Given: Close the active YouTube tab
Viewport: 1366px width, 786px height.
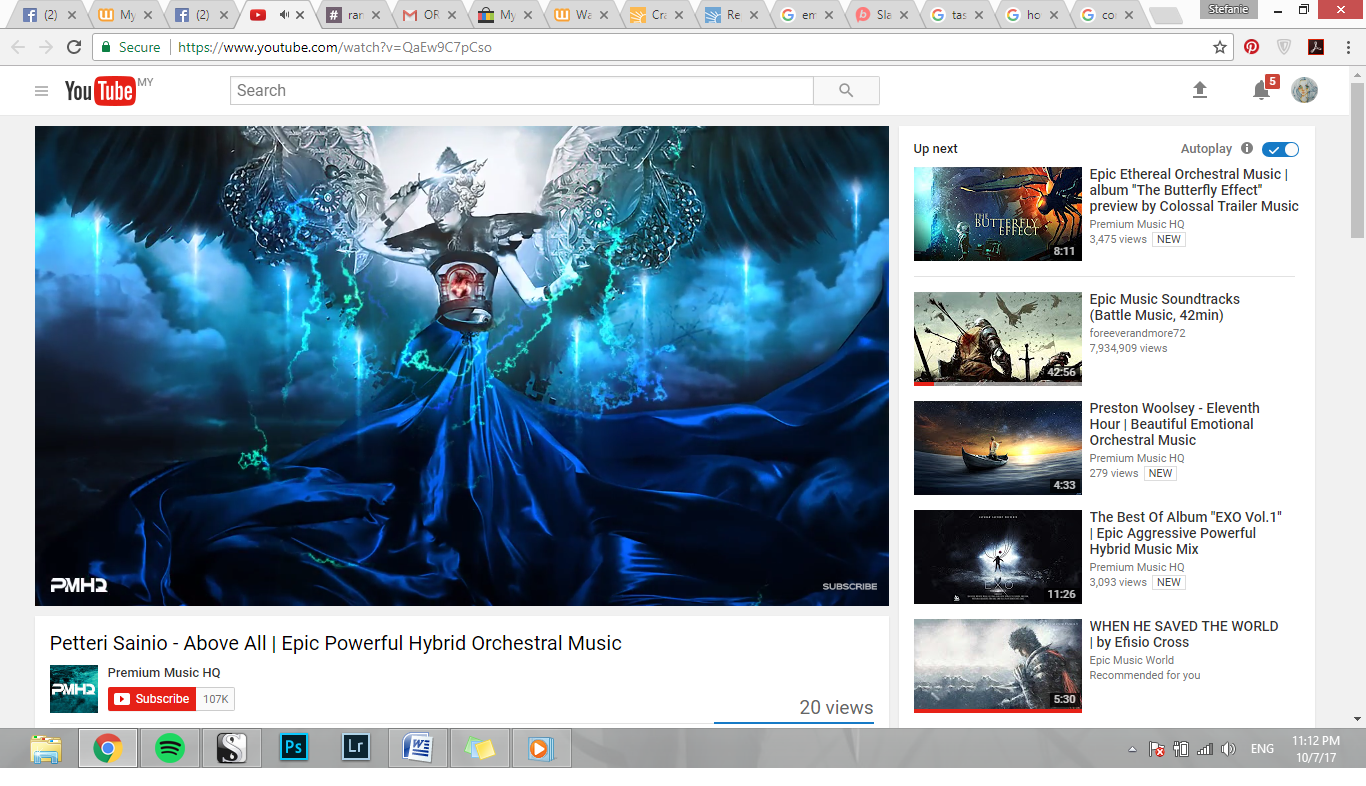Looking at the screenshot, I should coord(301,15).
